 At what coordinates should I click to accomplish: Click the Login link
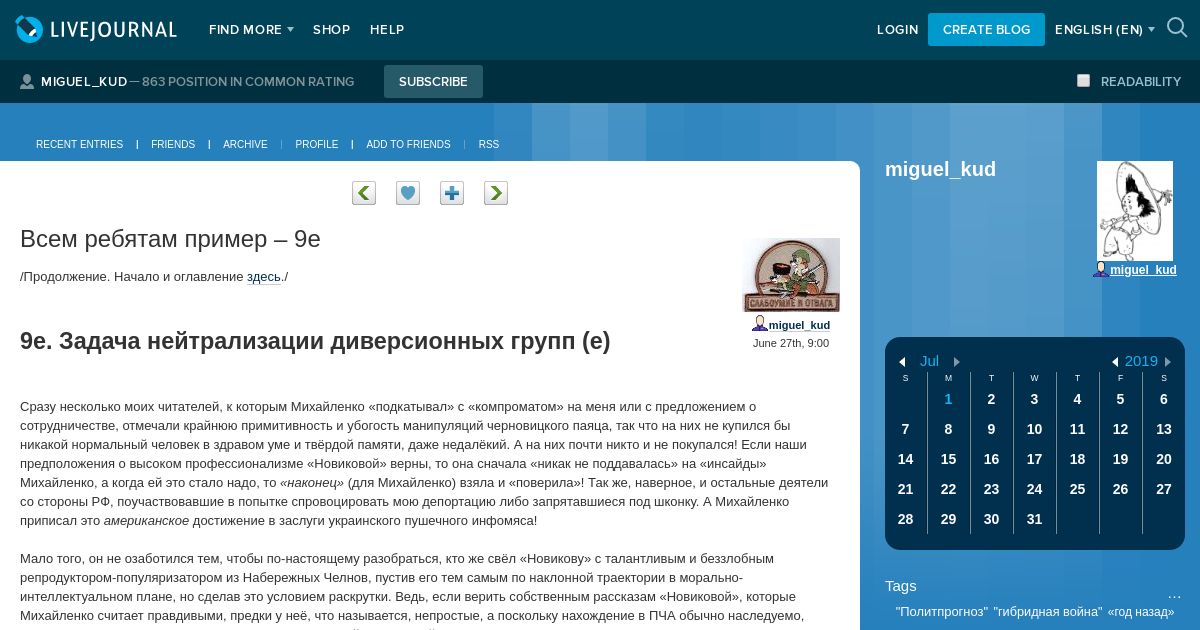(x=897, y=30)
